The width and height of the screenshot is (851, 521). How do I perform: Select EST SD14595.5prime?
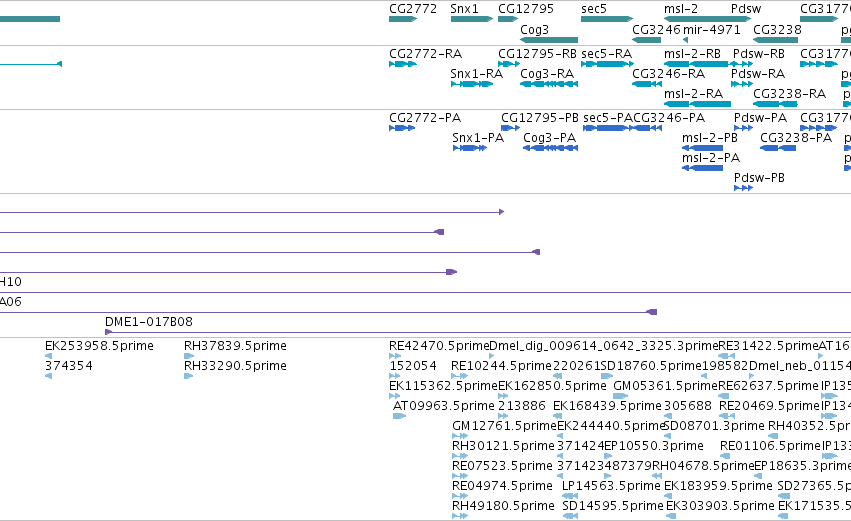tap(613, 506)
